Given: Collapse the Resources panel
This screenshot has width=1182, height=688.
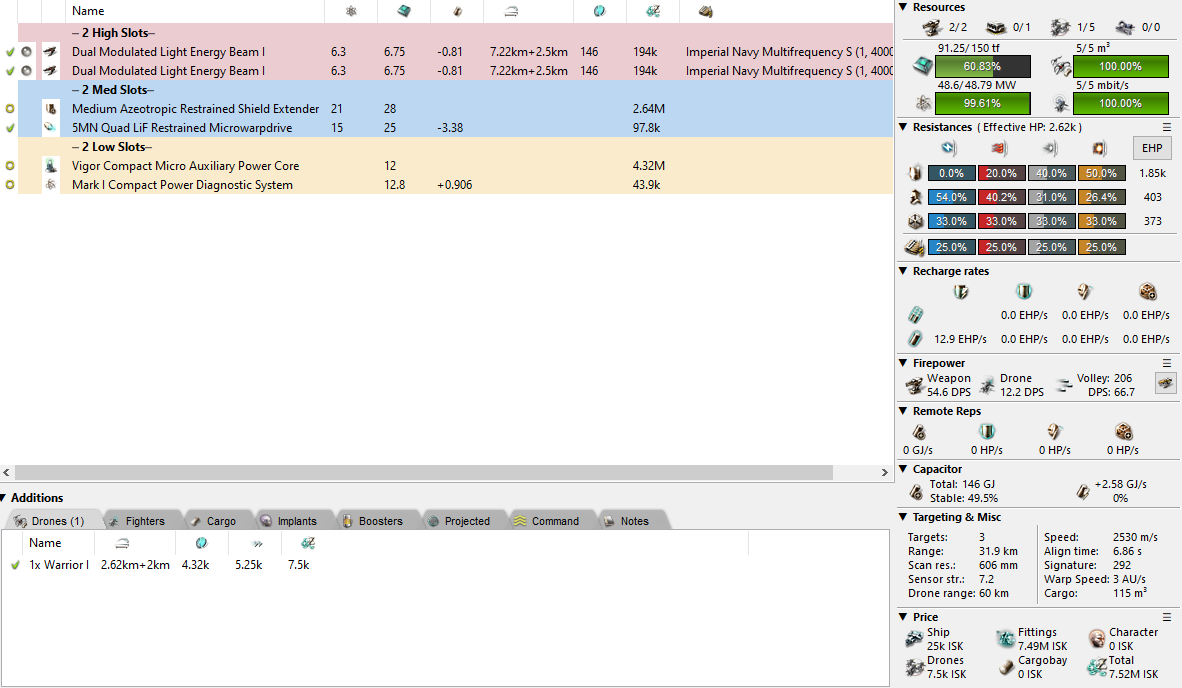Looking at the screenshot, I should (903, 7).
